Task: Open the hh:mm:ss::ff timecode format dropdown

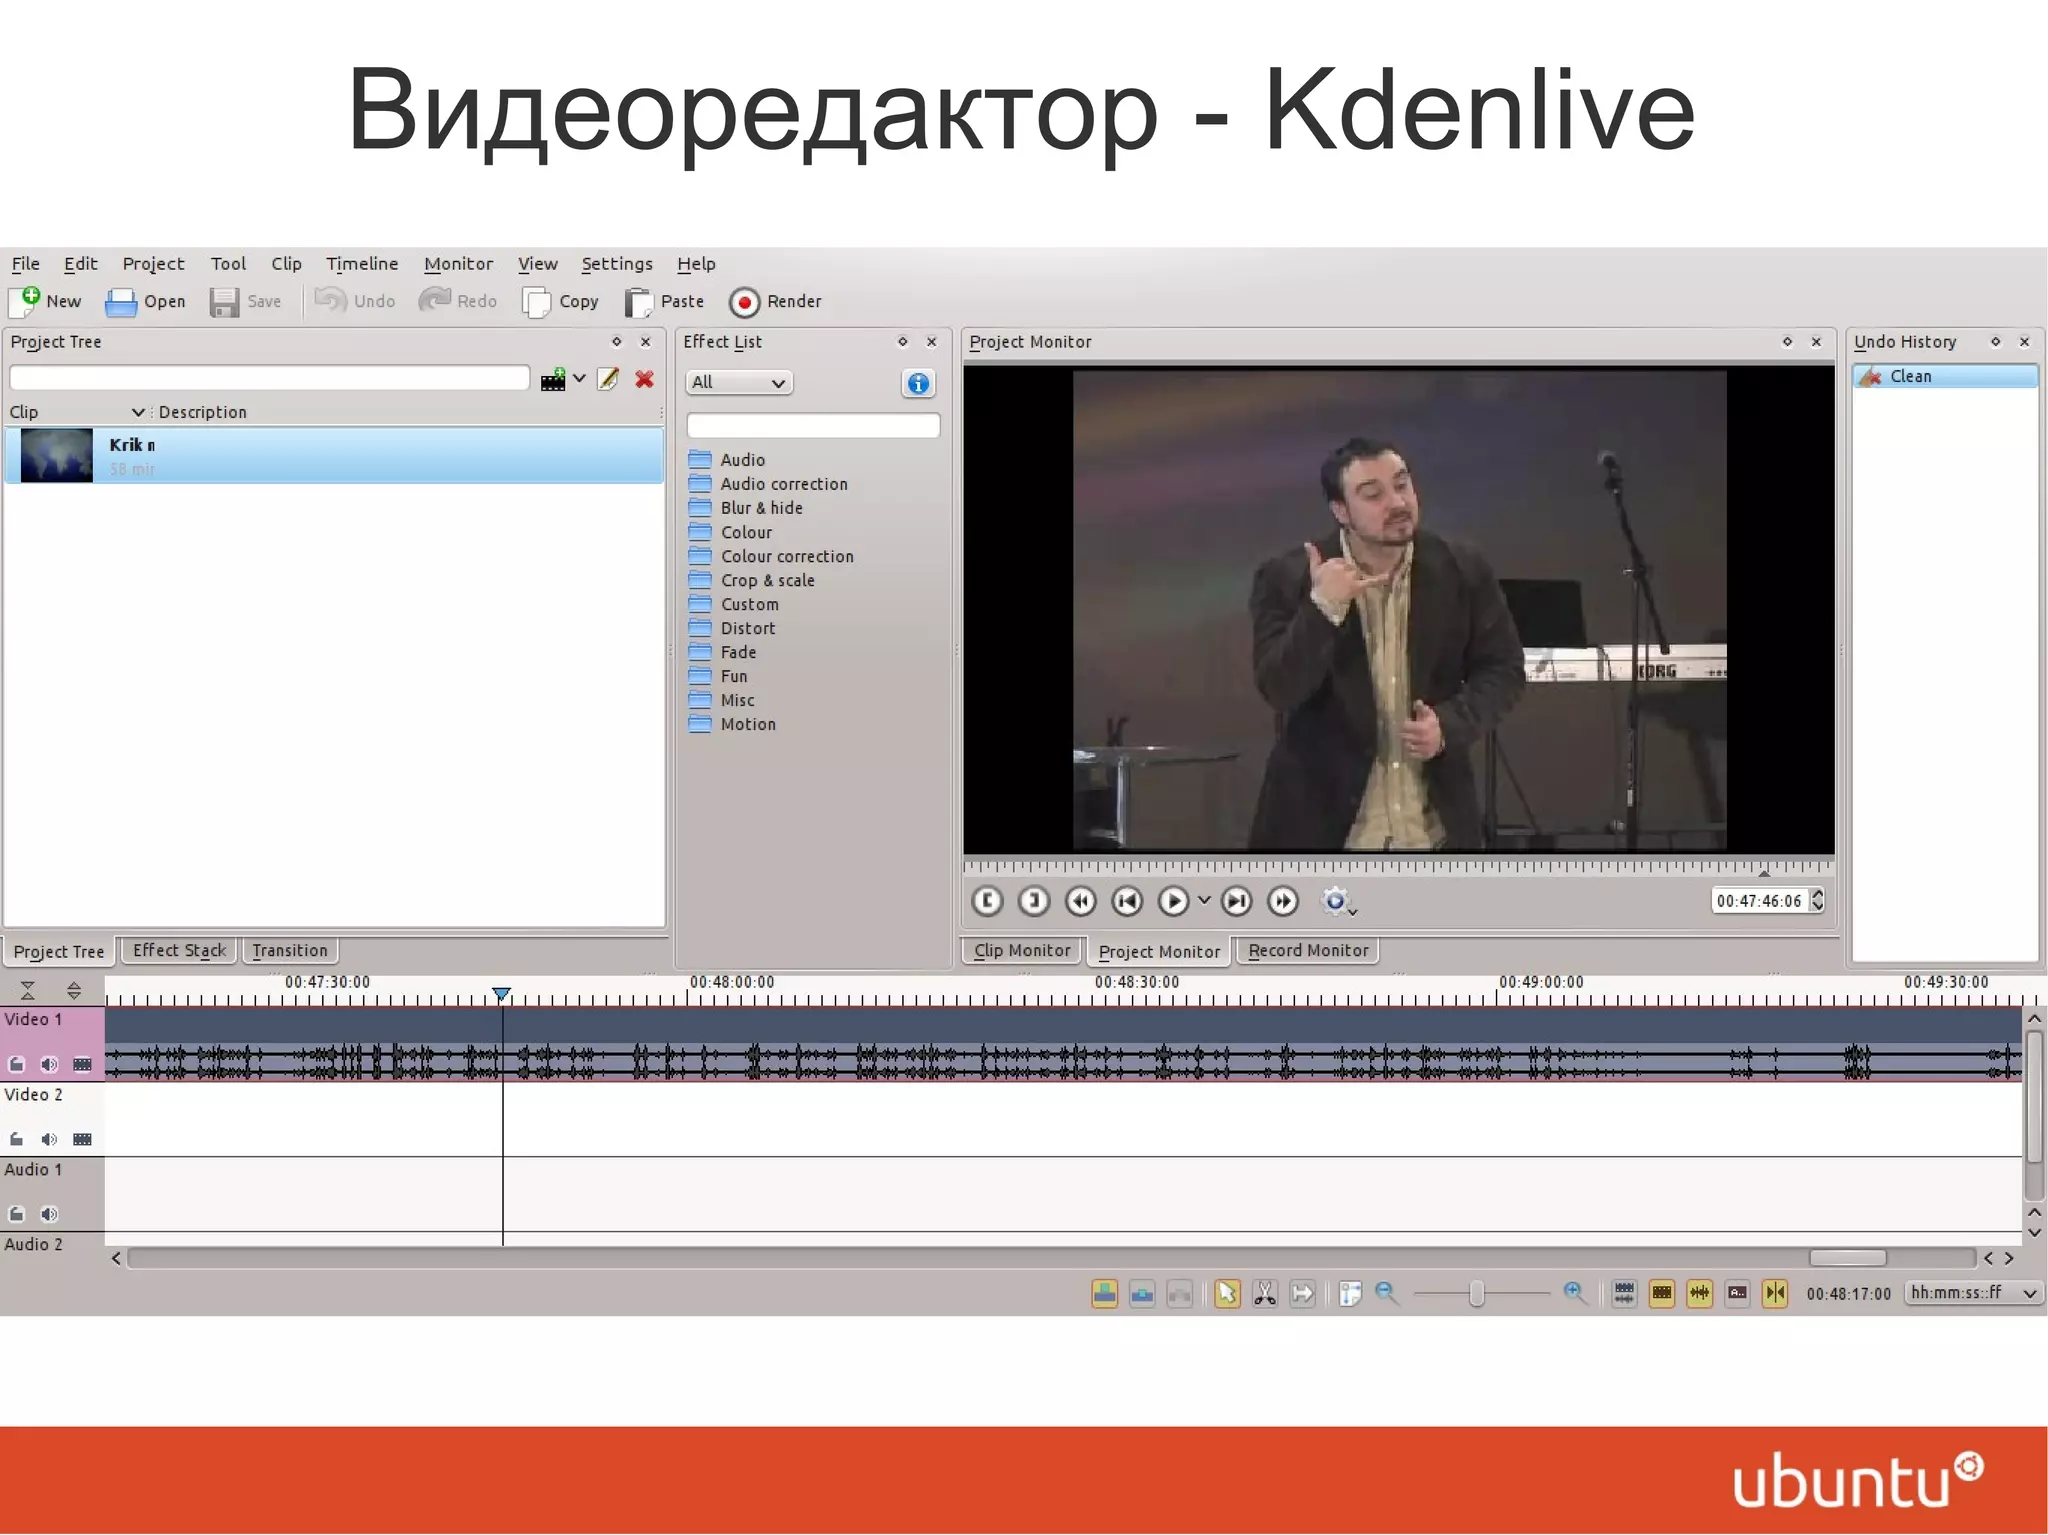Action: point(1972,1293)
